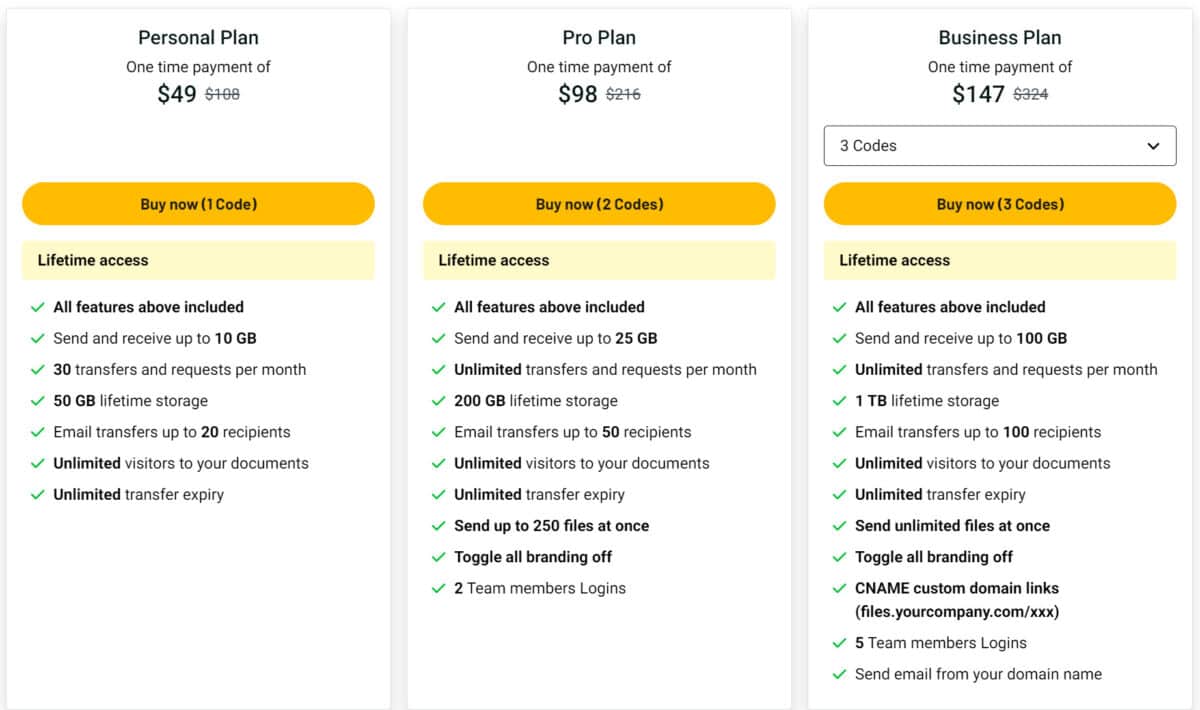Open the 3 Codes dropdown

(1000, 145)
